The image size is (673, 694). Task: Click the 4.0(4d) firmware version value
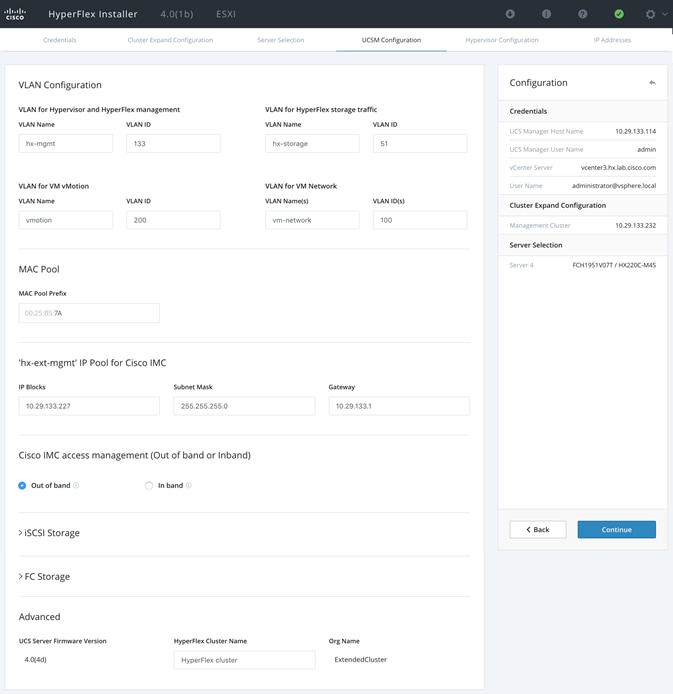tap(35, 659)
